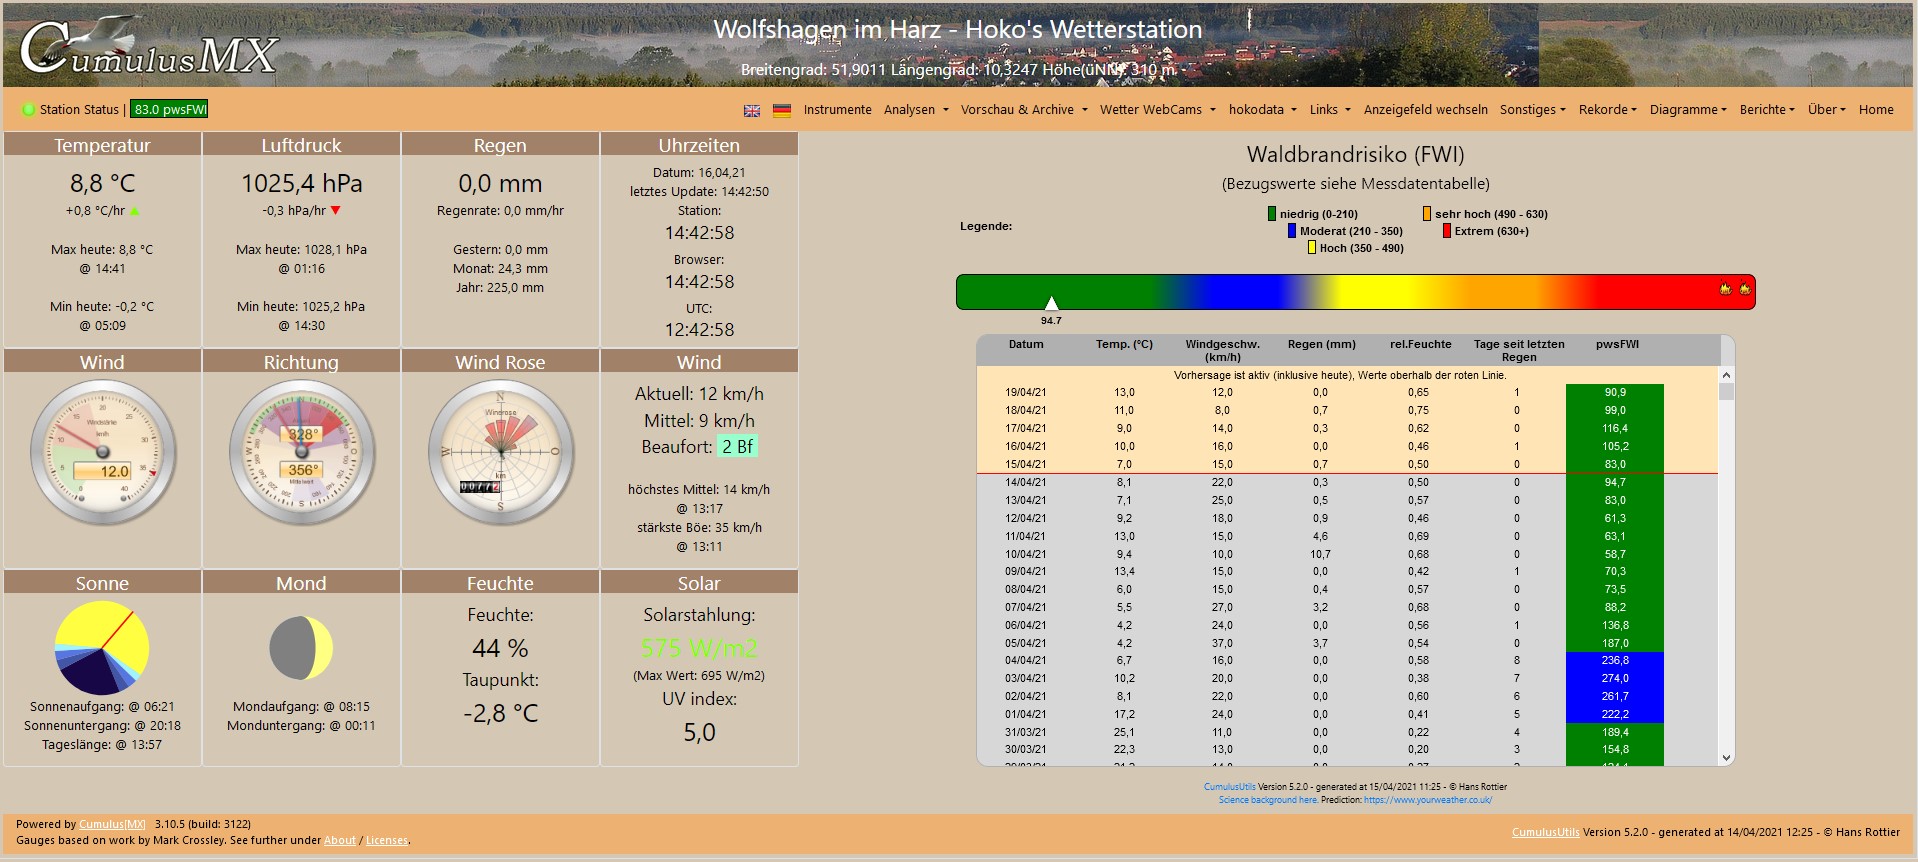Open the Instrumente menu item
The image size is (1918, 862).
click(837, 110)
